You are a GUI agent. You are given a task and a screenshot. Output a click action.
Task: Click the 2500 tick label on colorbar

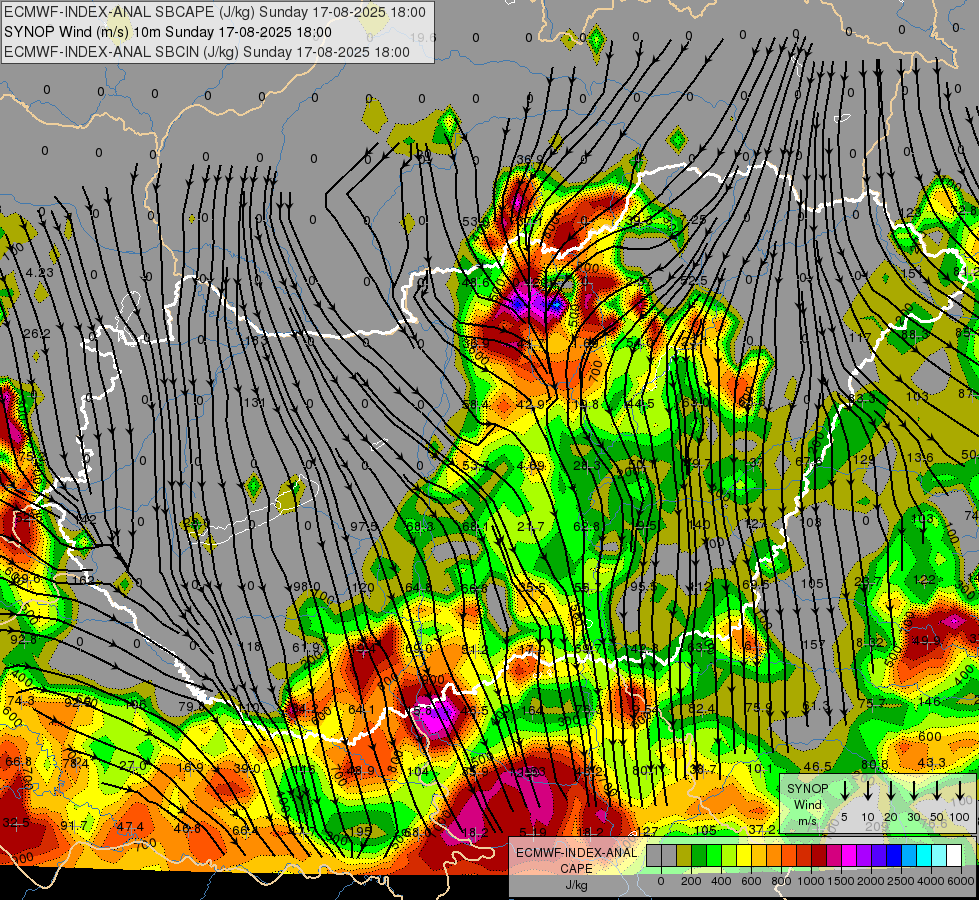901,881
